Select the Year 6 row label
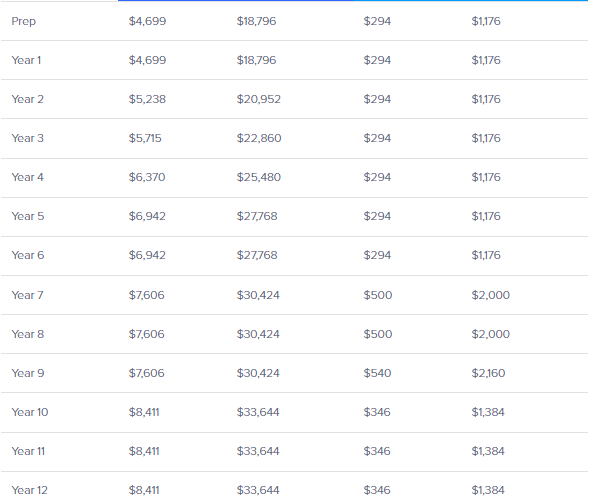Screen dimensions: 593x501 tap(28, 255)
